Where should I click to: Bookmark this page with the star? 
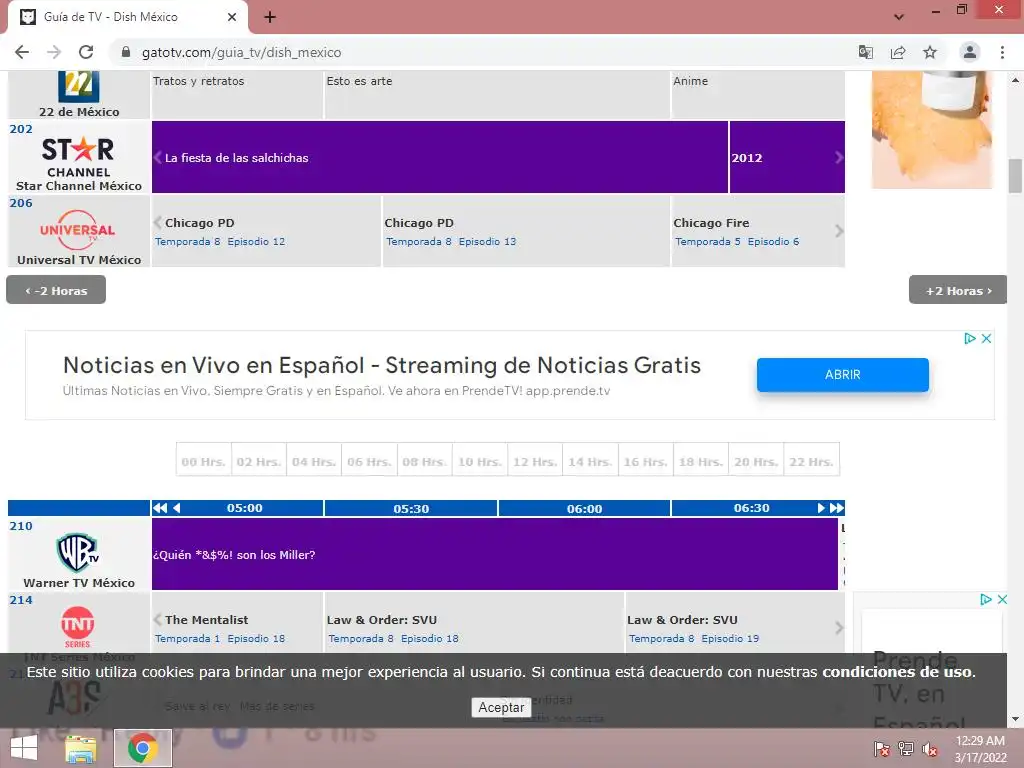[930, 52]
